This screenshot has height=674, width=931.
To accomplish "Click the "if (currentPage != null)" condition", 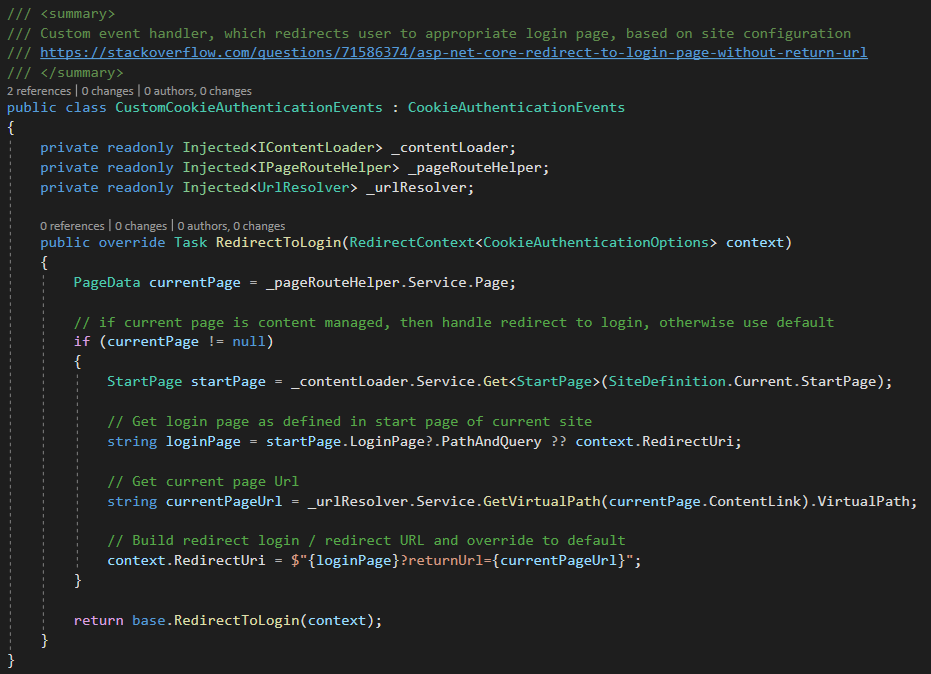I will [x=173, y=342].
